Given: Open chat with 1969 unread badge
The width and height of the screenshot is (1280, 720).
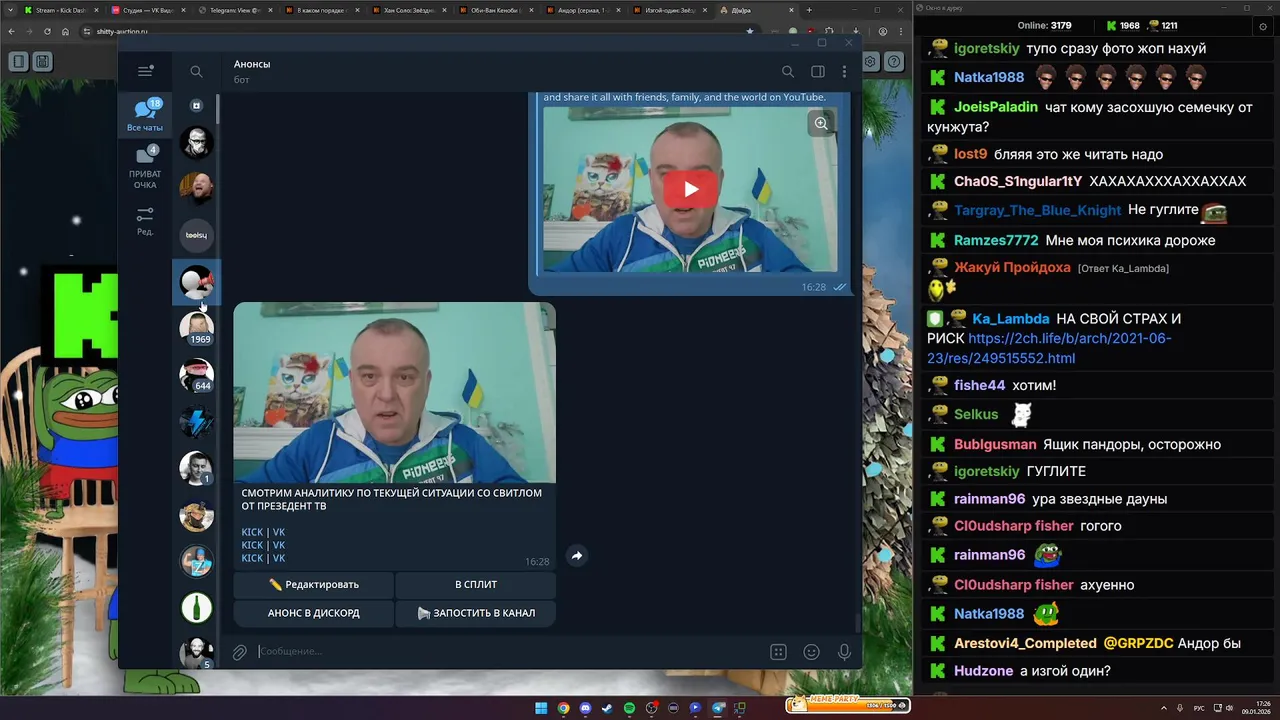Looking at the screenshot, I should click(196, 328).
